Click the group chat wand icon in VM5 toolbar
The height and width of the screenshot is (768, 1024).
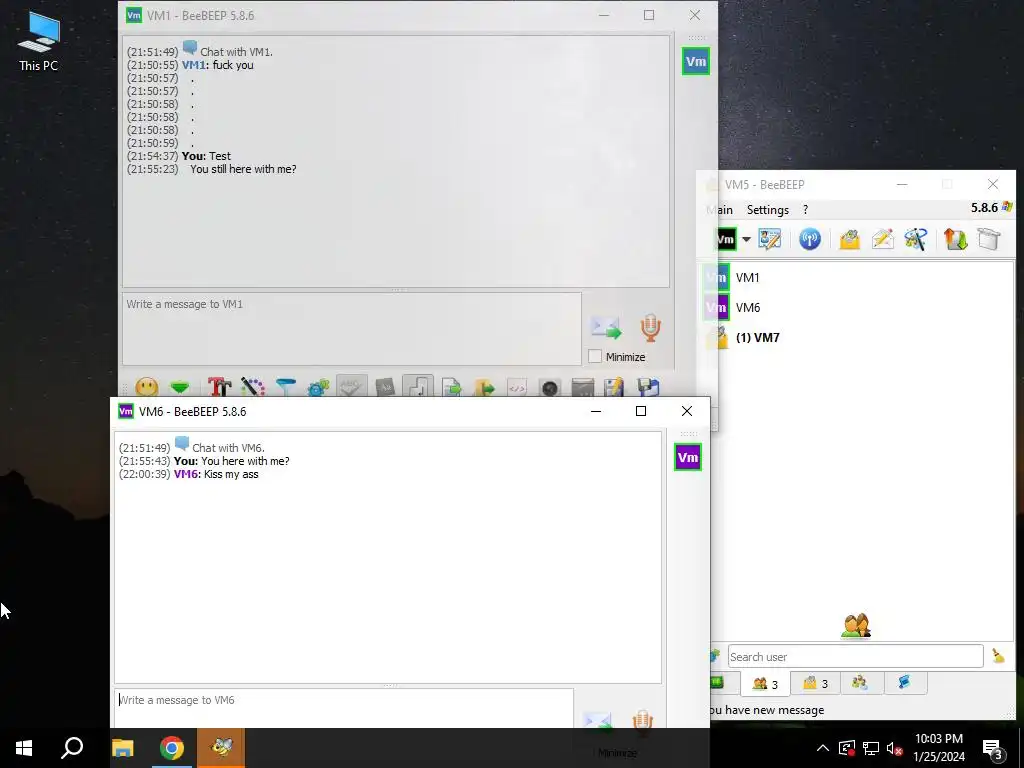pyautogui.click(x=916, y=239)
